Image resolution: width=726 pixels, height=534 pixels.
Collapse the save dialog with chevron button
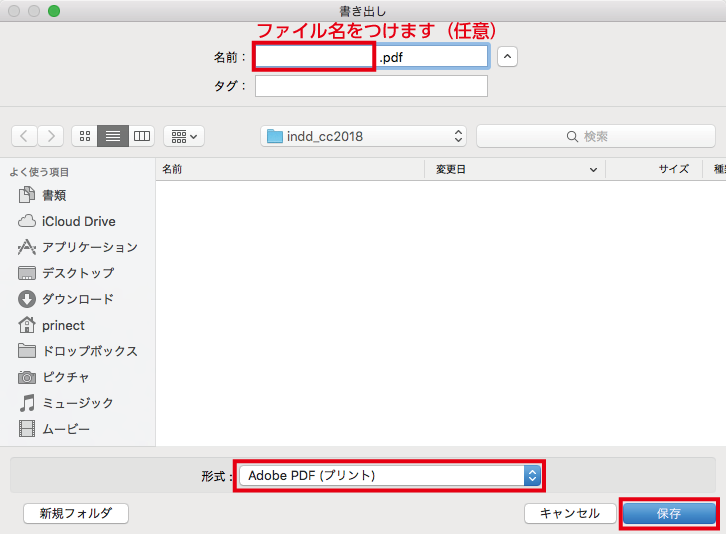[508, 57]
